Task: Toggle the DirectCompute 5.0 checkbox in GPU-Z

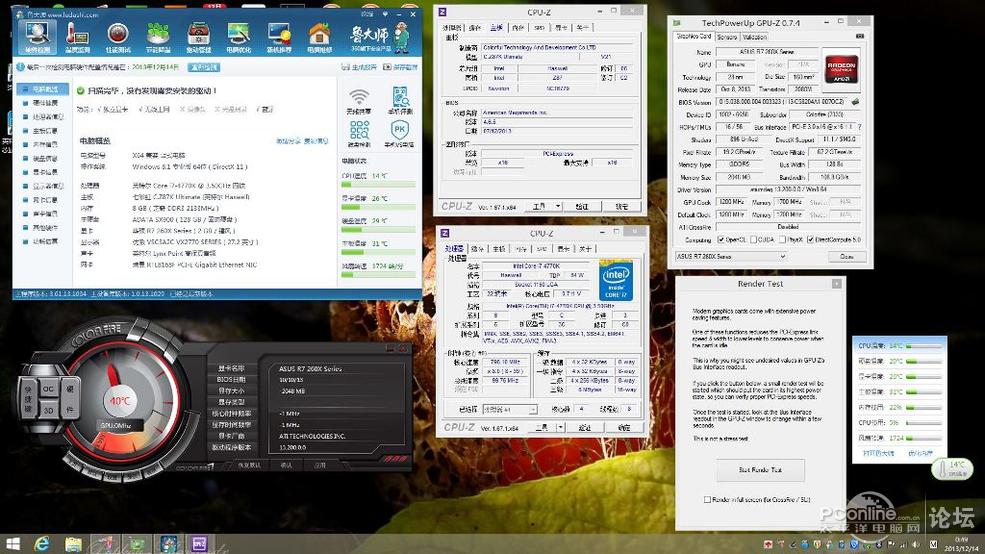Action: [x=810, y=239]
